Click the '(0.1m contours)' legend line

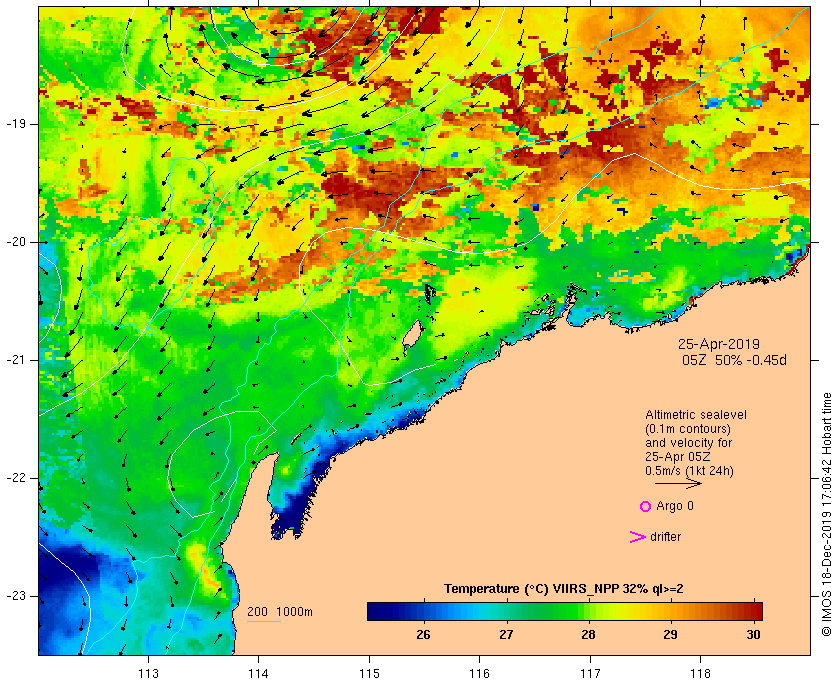[x=688, y=429]
